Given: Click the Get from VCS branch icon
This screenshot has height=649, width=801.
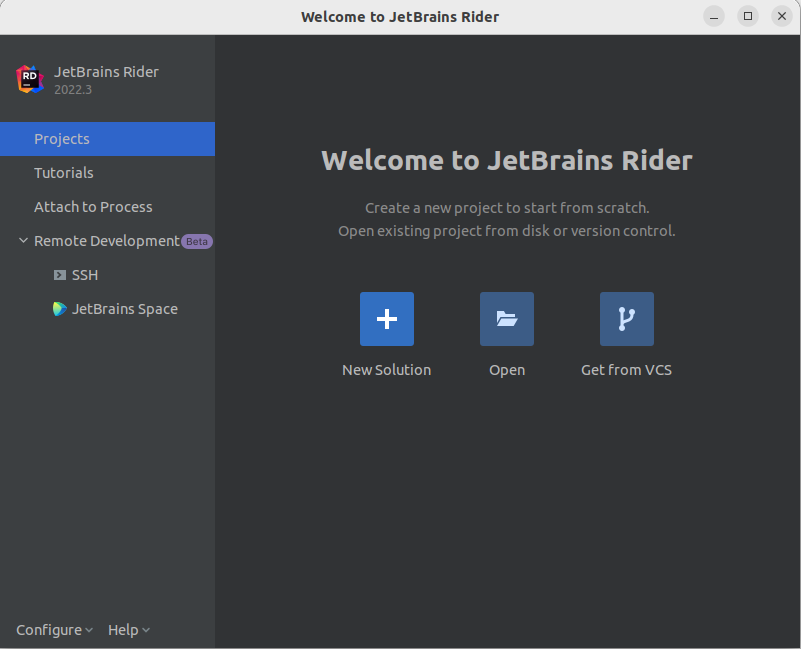Looking at the screenshot, I should [627, 319].
